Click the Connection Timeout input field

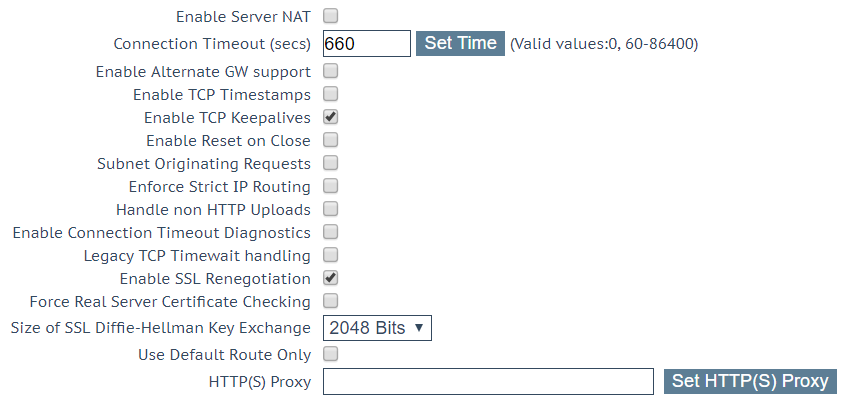pos(367,43)
